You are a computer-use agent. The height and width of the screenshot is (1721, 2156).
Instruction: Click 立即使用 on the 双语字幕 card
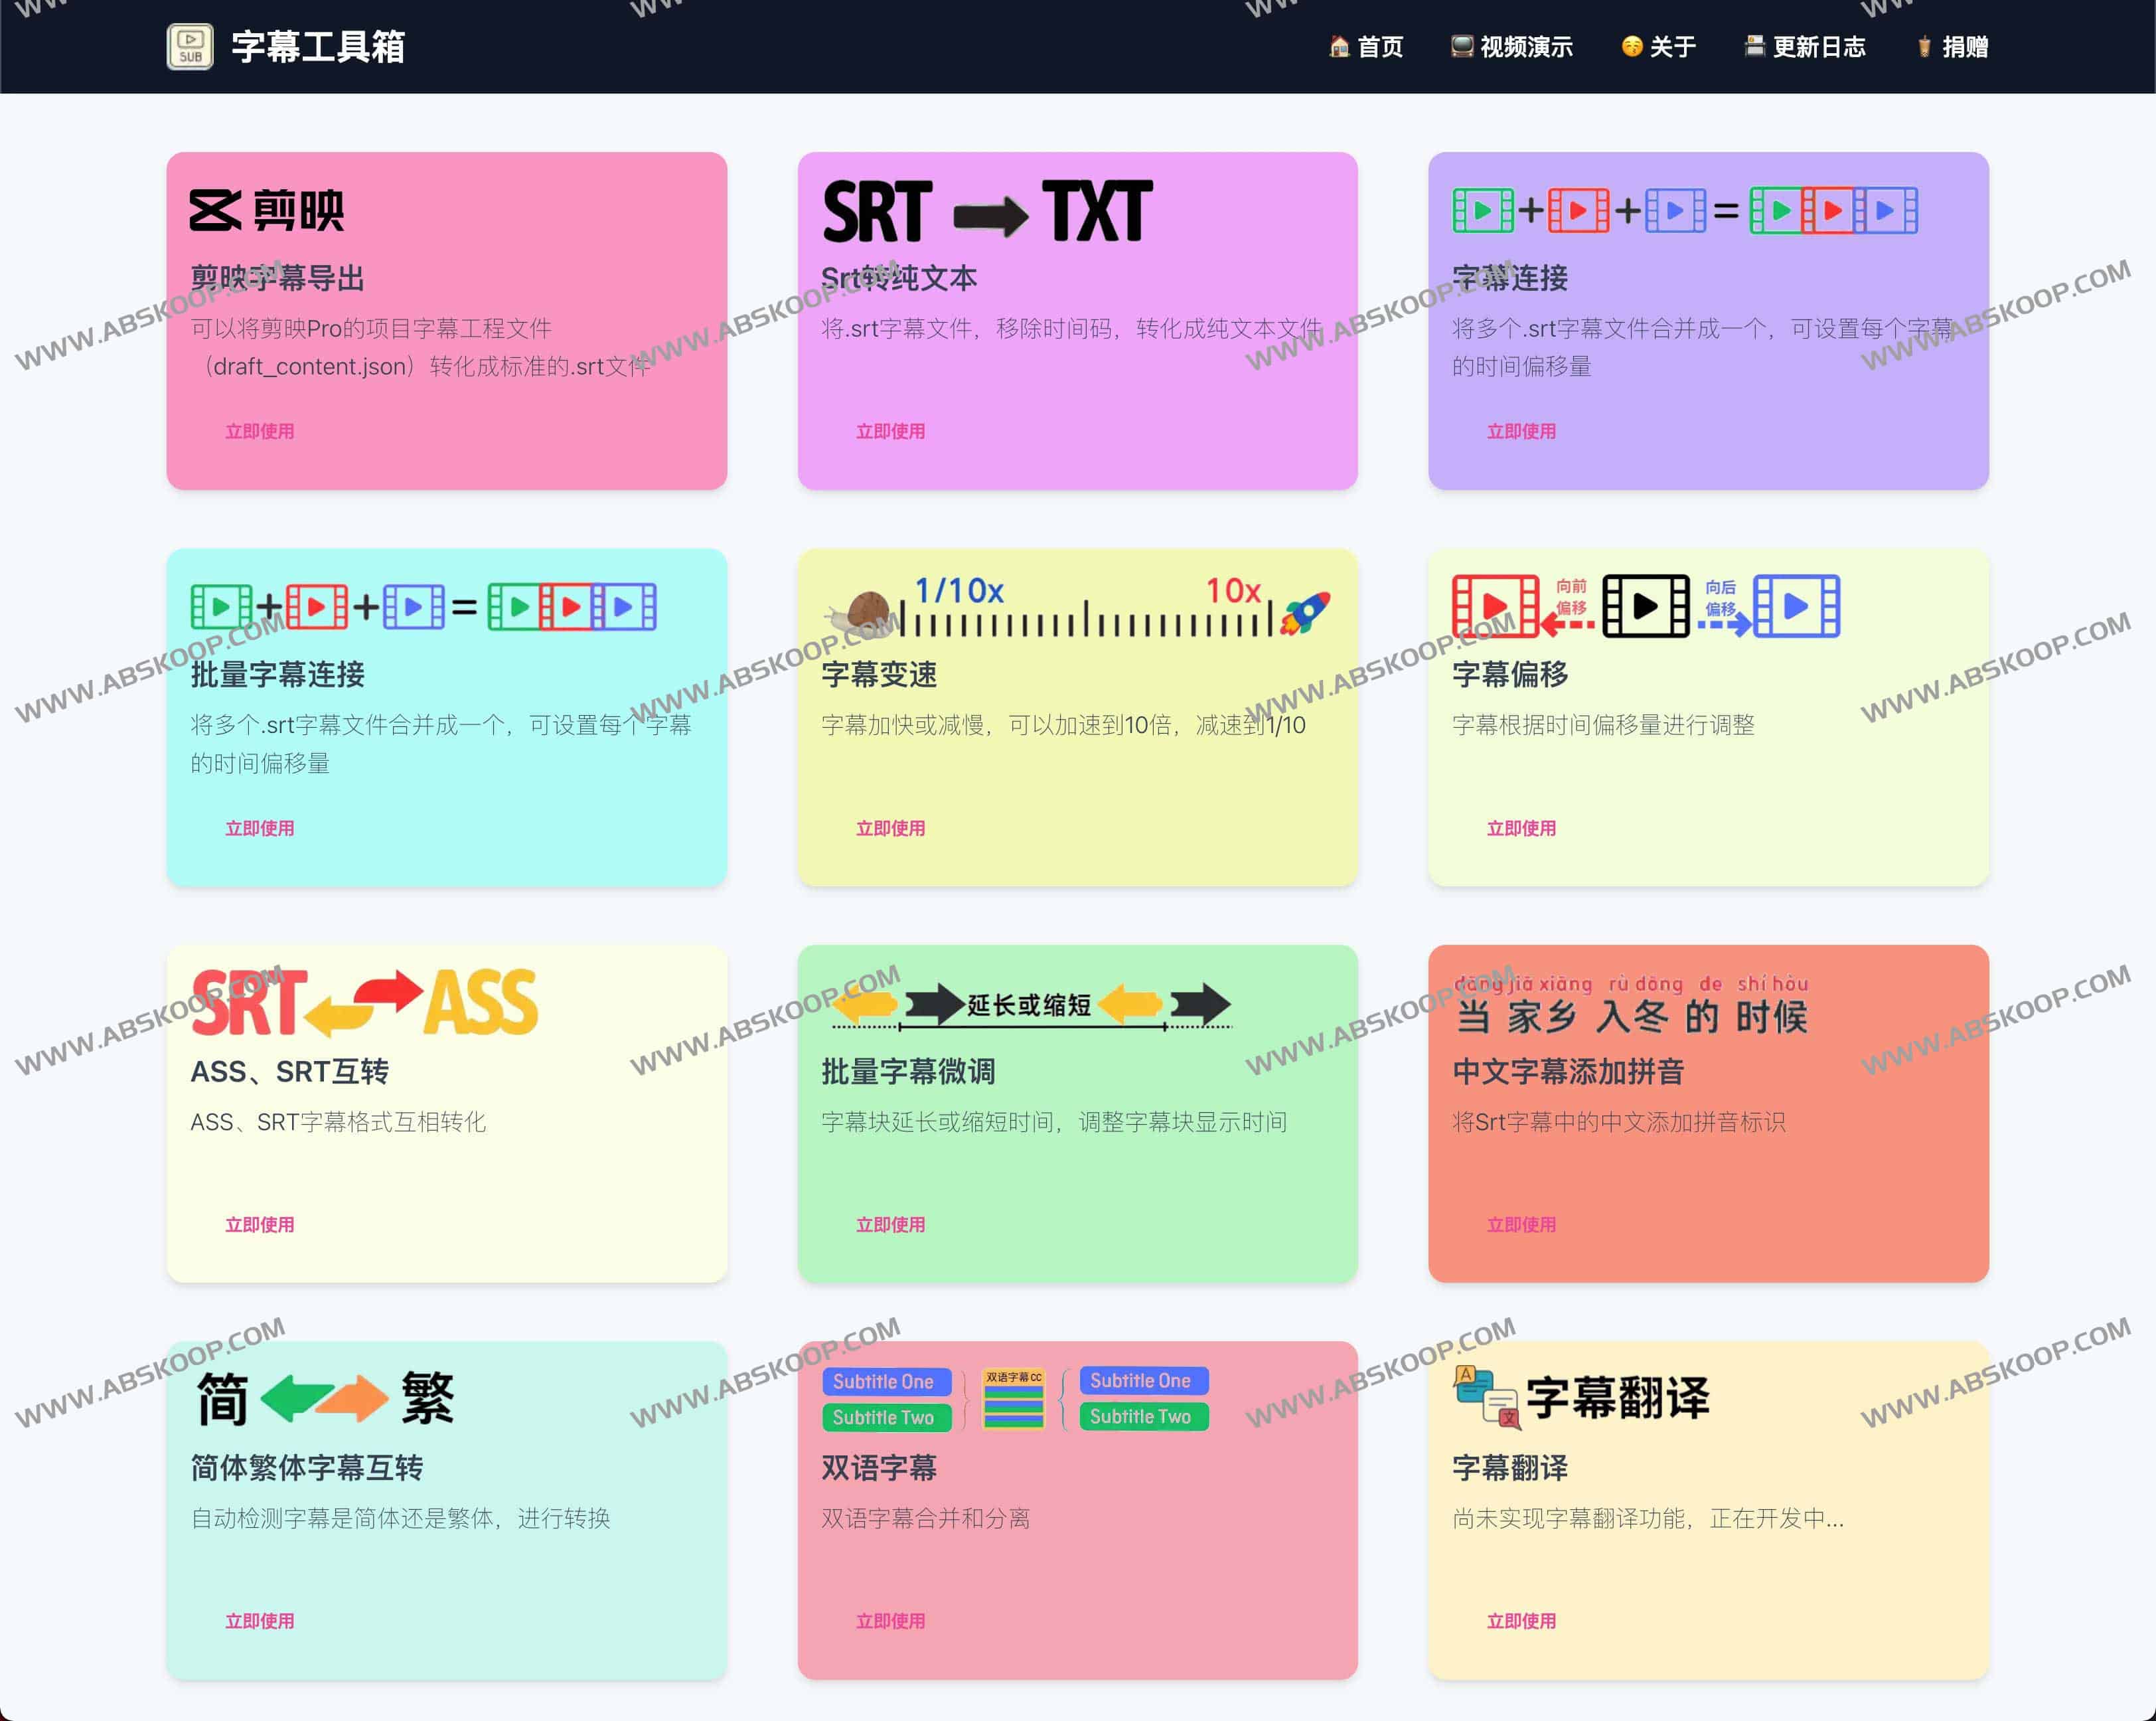(890, 1621)
